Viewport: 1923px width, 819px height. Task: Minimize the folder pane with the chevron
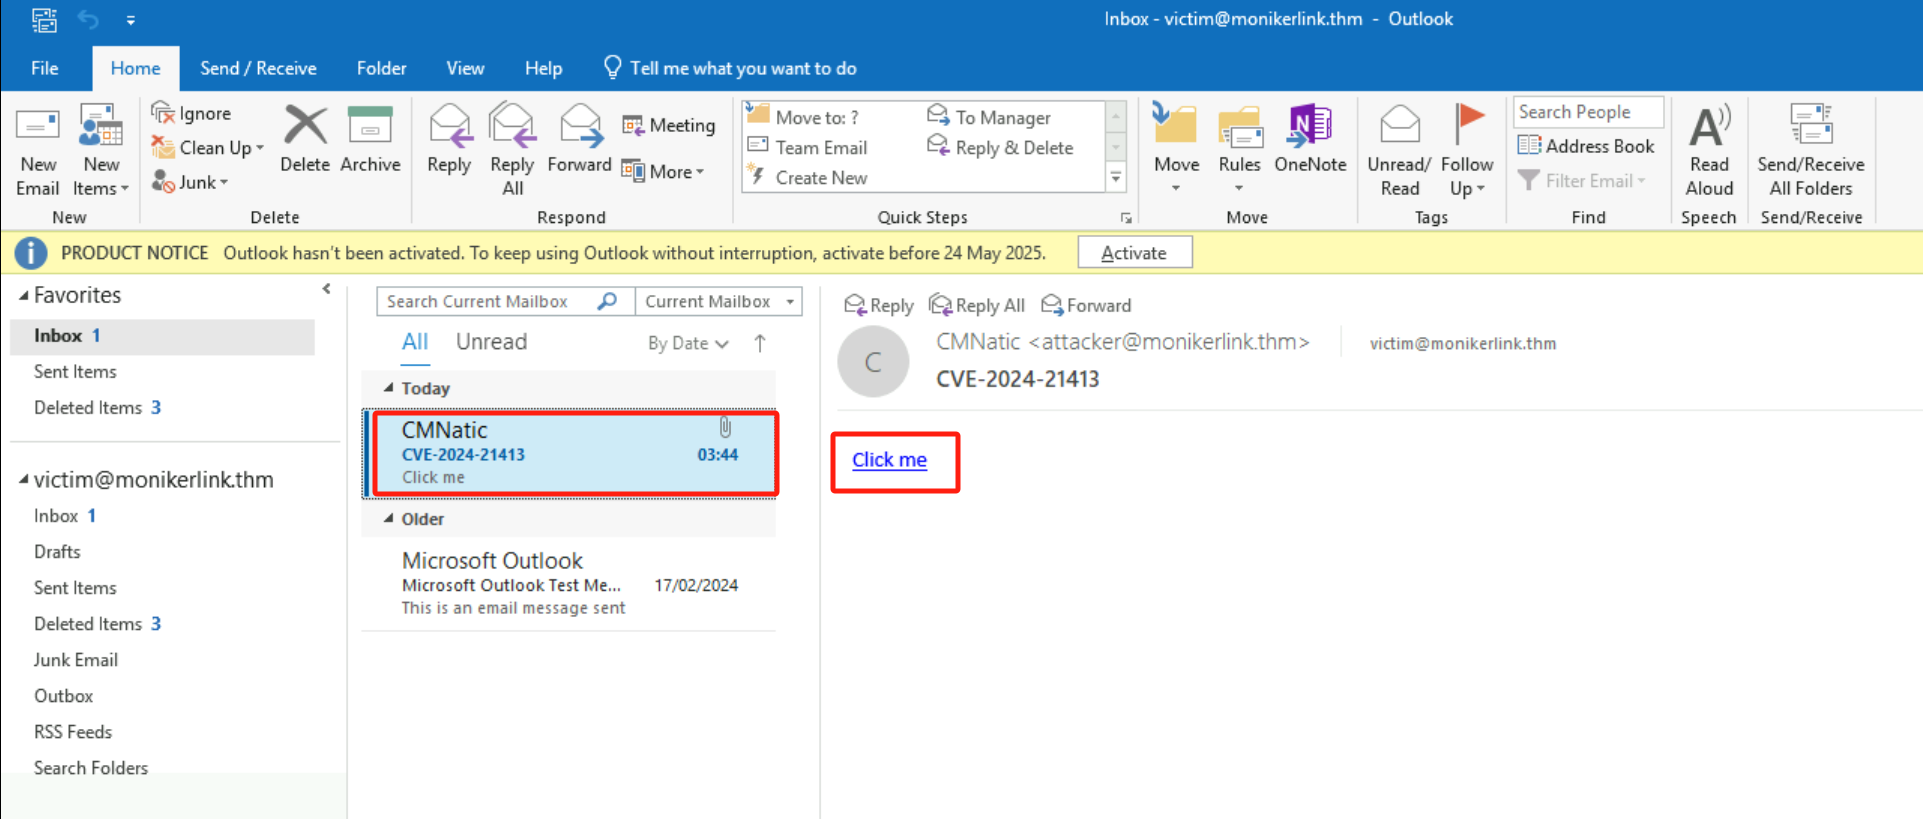tap(326, 289)
